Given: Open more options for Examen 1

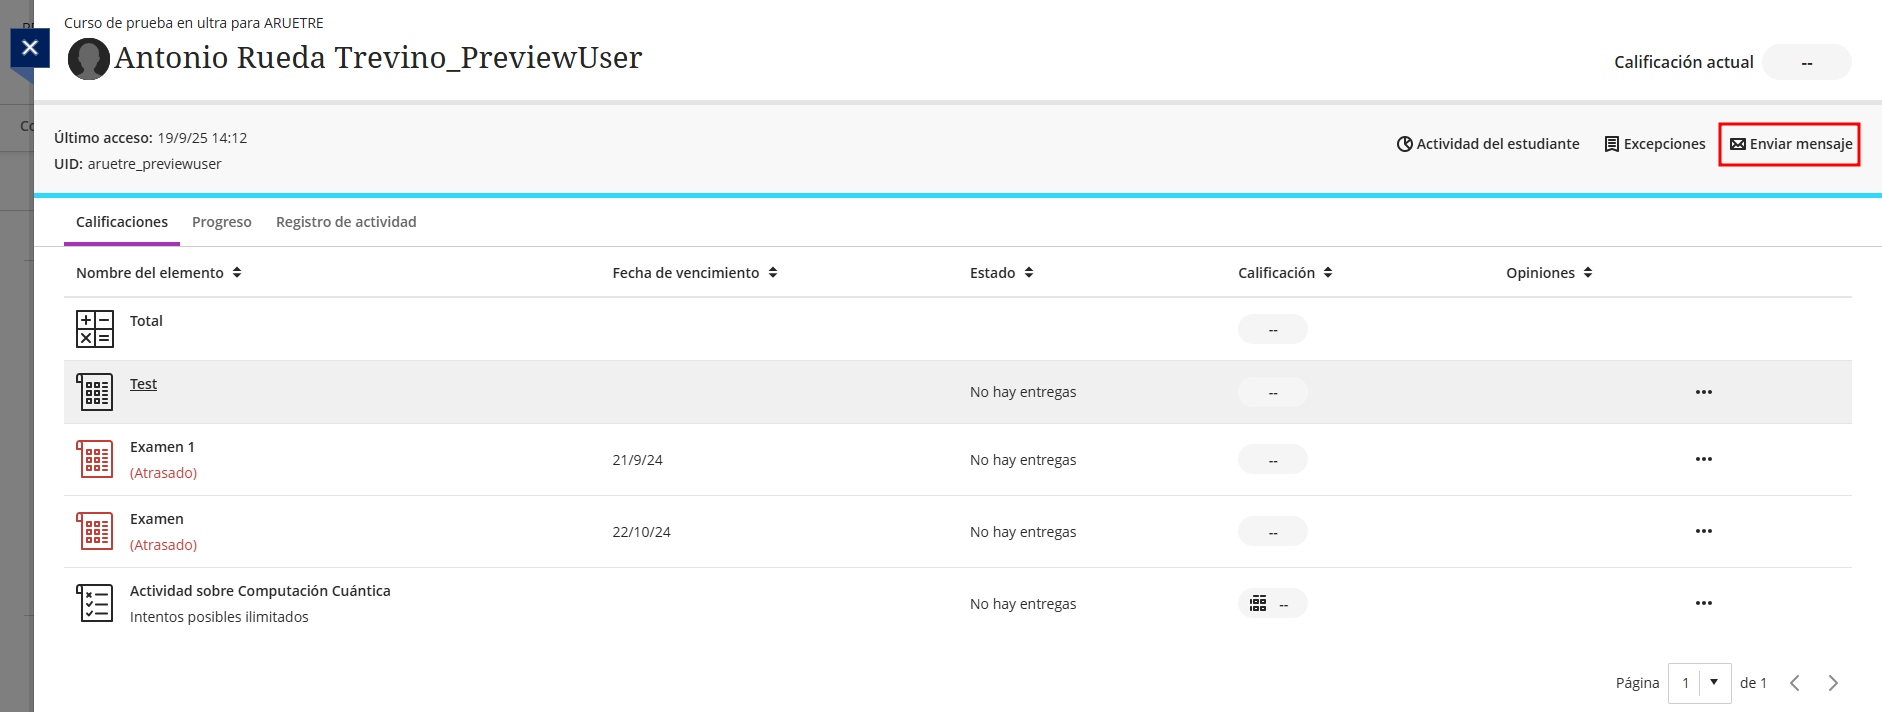Looking at the screenshot, I should click(1704, 459).
